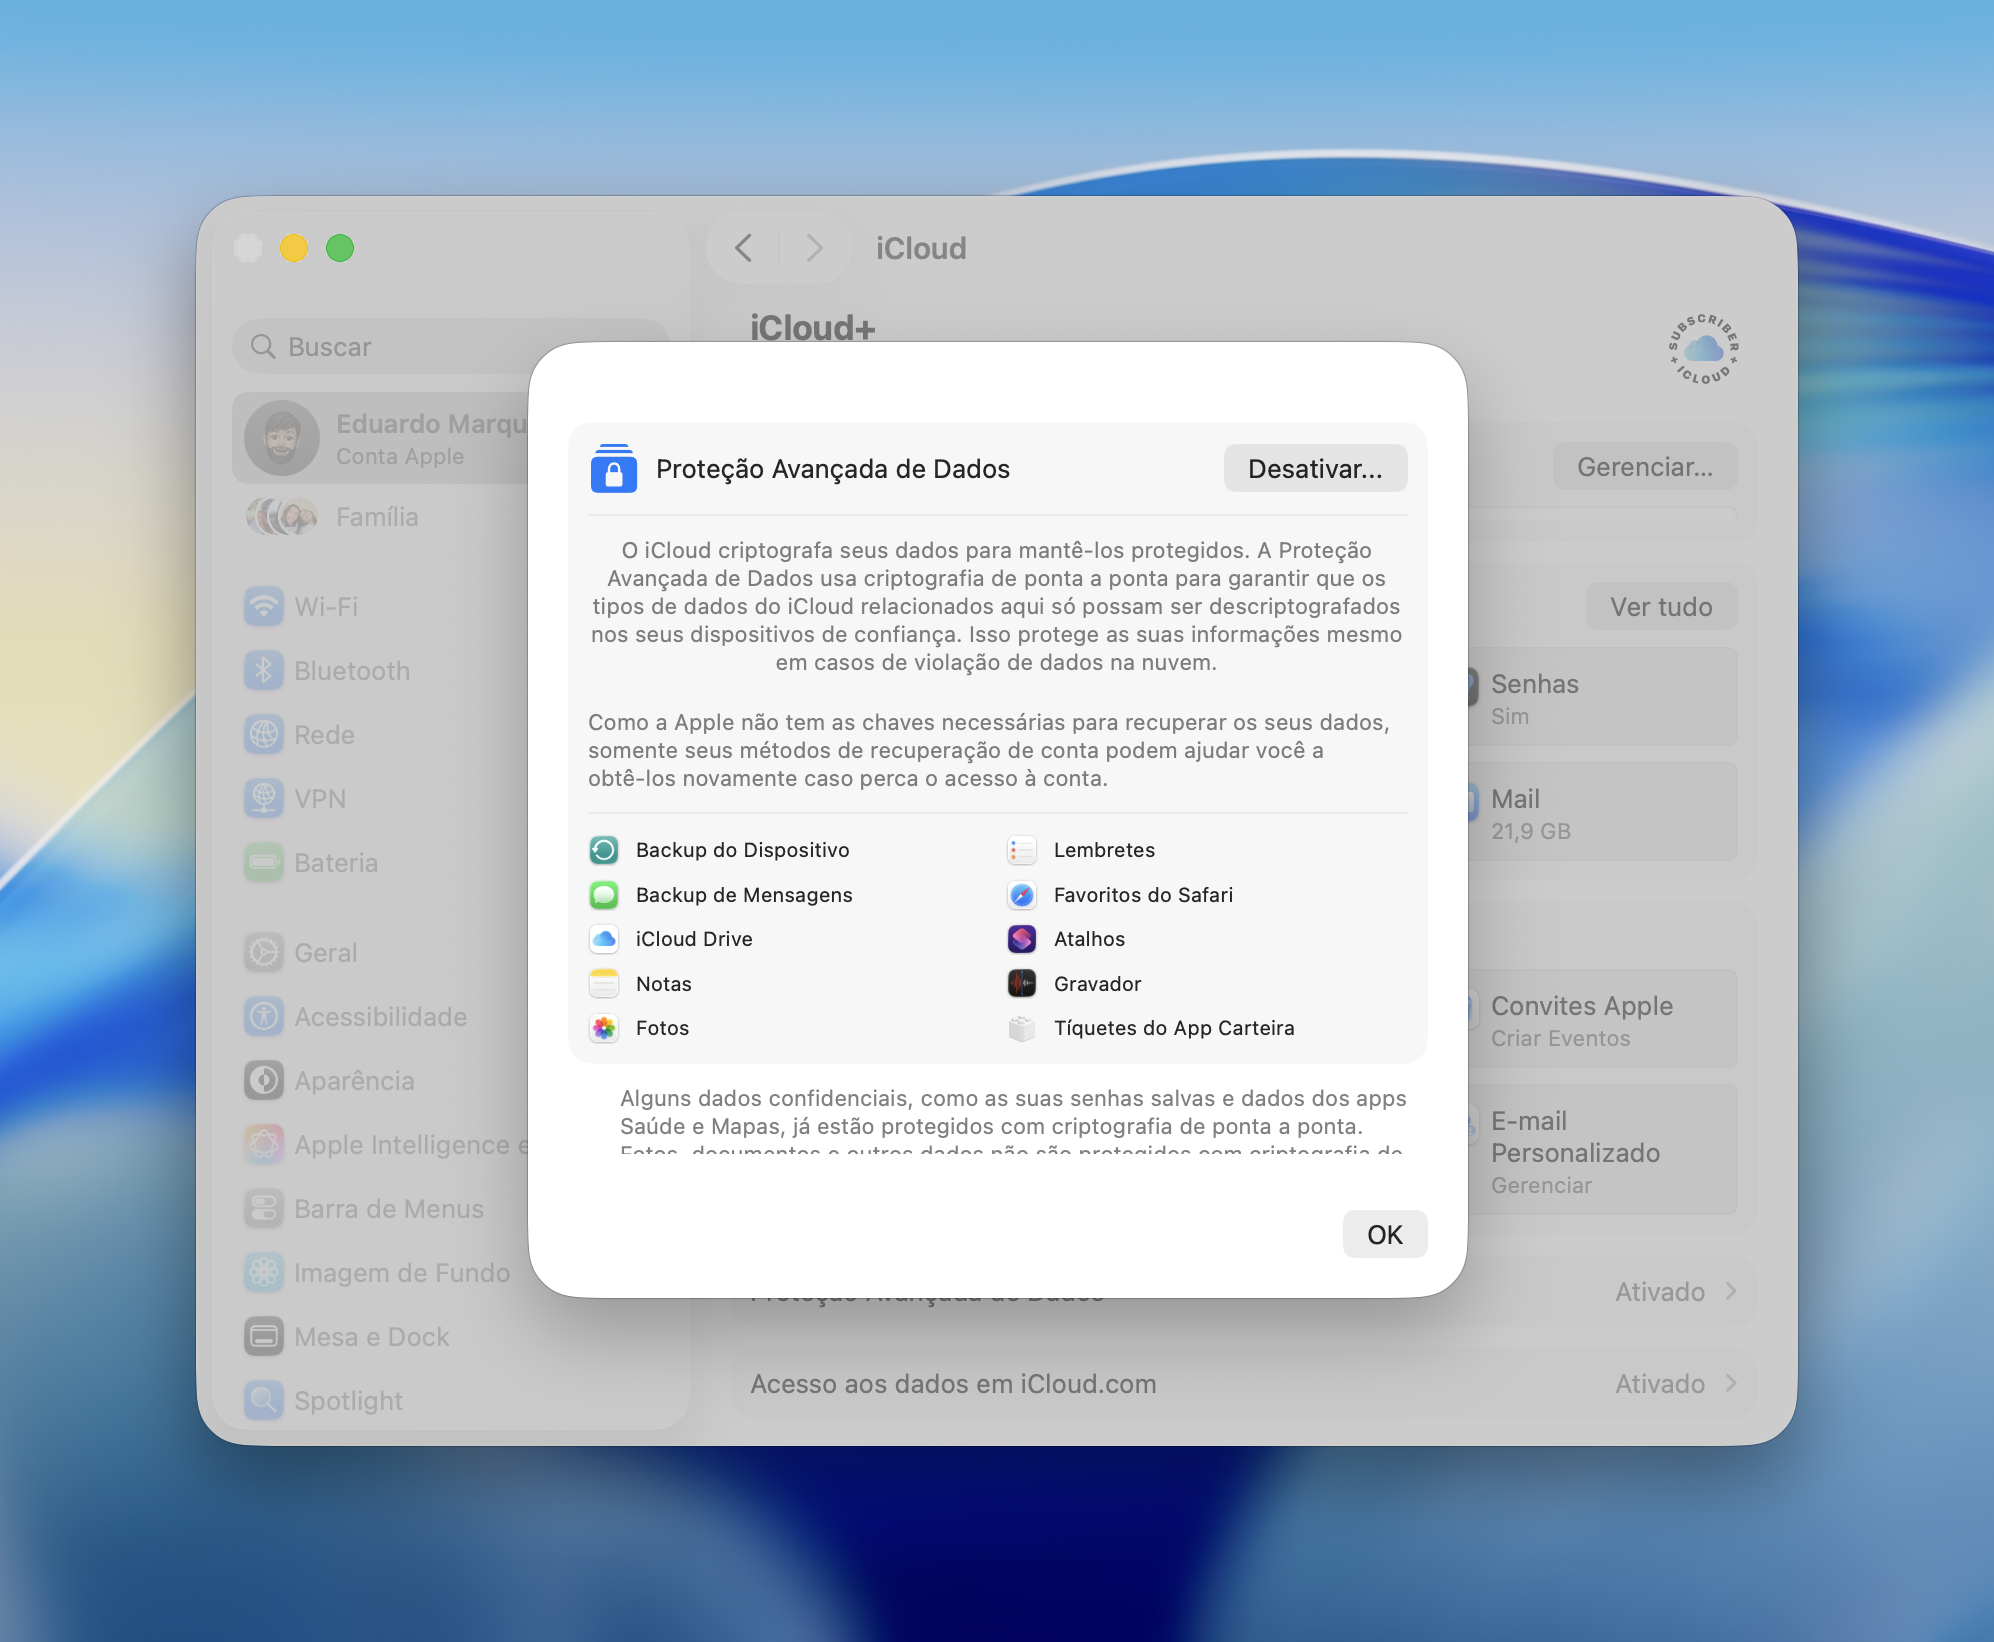Click the Bluetooth label in sidebar
This screenshot has width=1994, height=1642.
coord(352,671)
